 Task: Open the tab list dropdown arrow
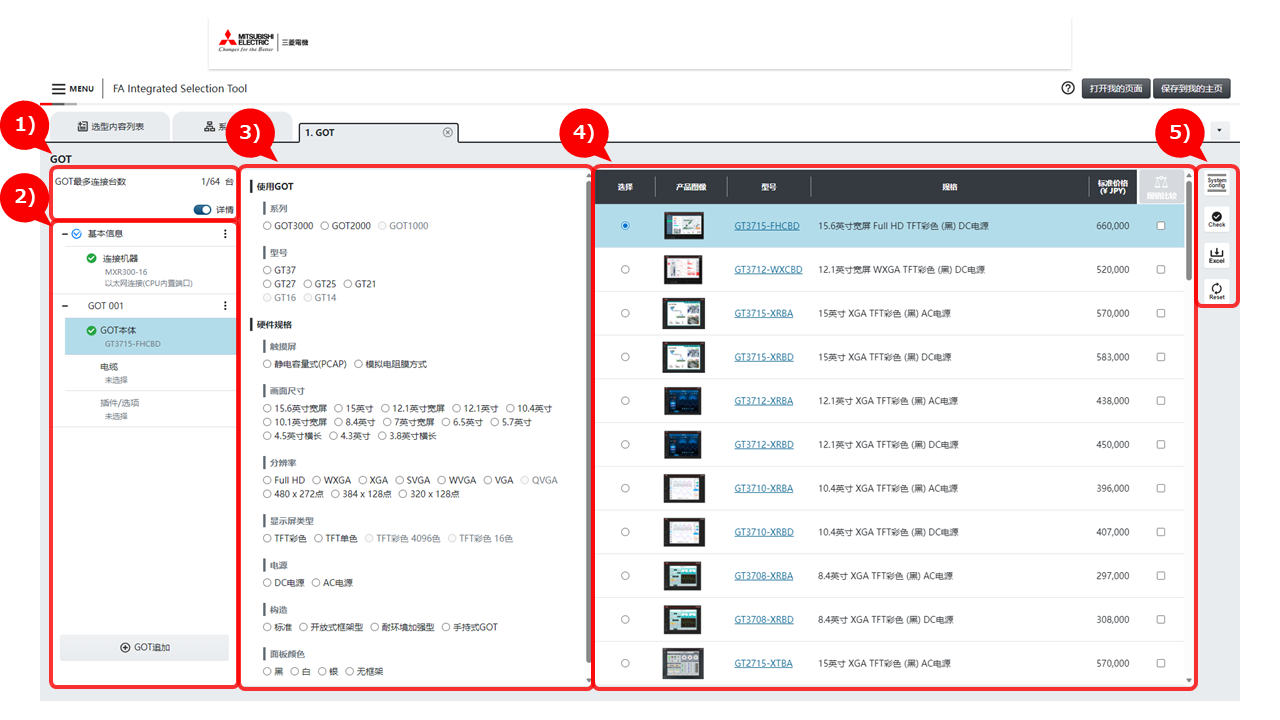coord(1219,131)
